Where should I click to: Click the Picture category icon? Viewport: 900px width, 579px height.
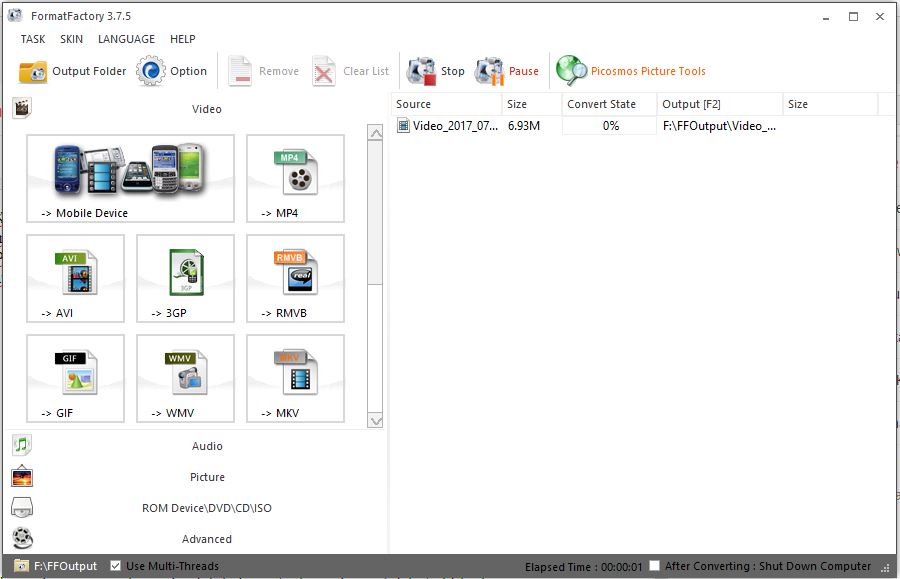22,476
